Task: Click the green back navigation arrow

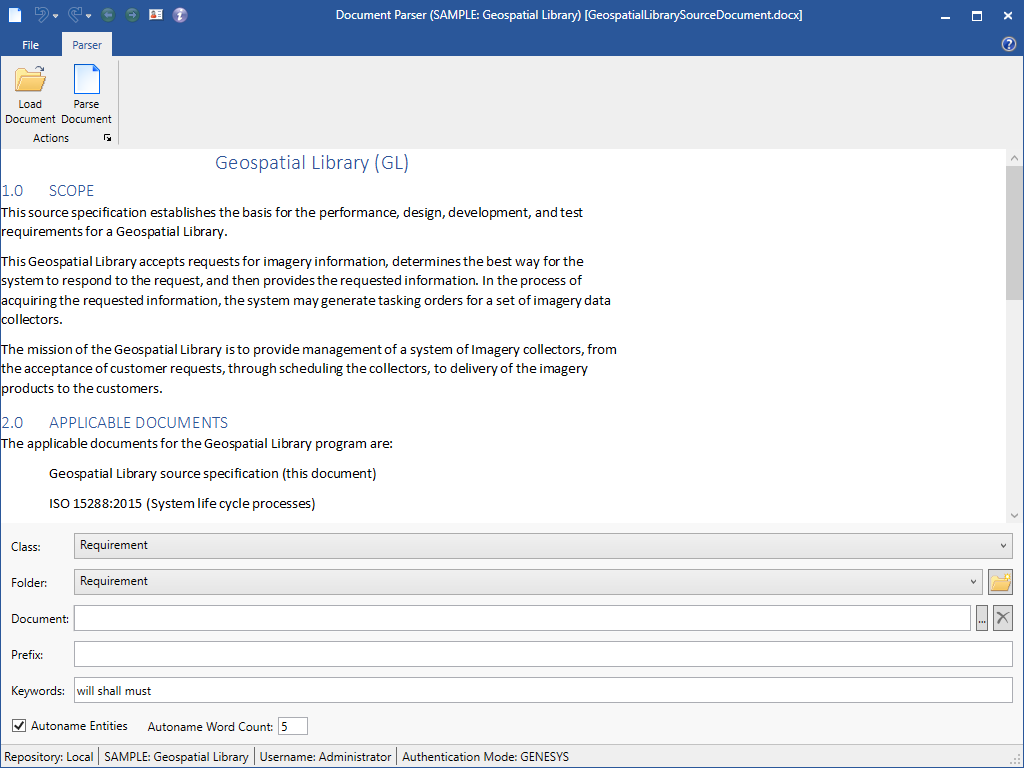Action: [x=108, y=15]
